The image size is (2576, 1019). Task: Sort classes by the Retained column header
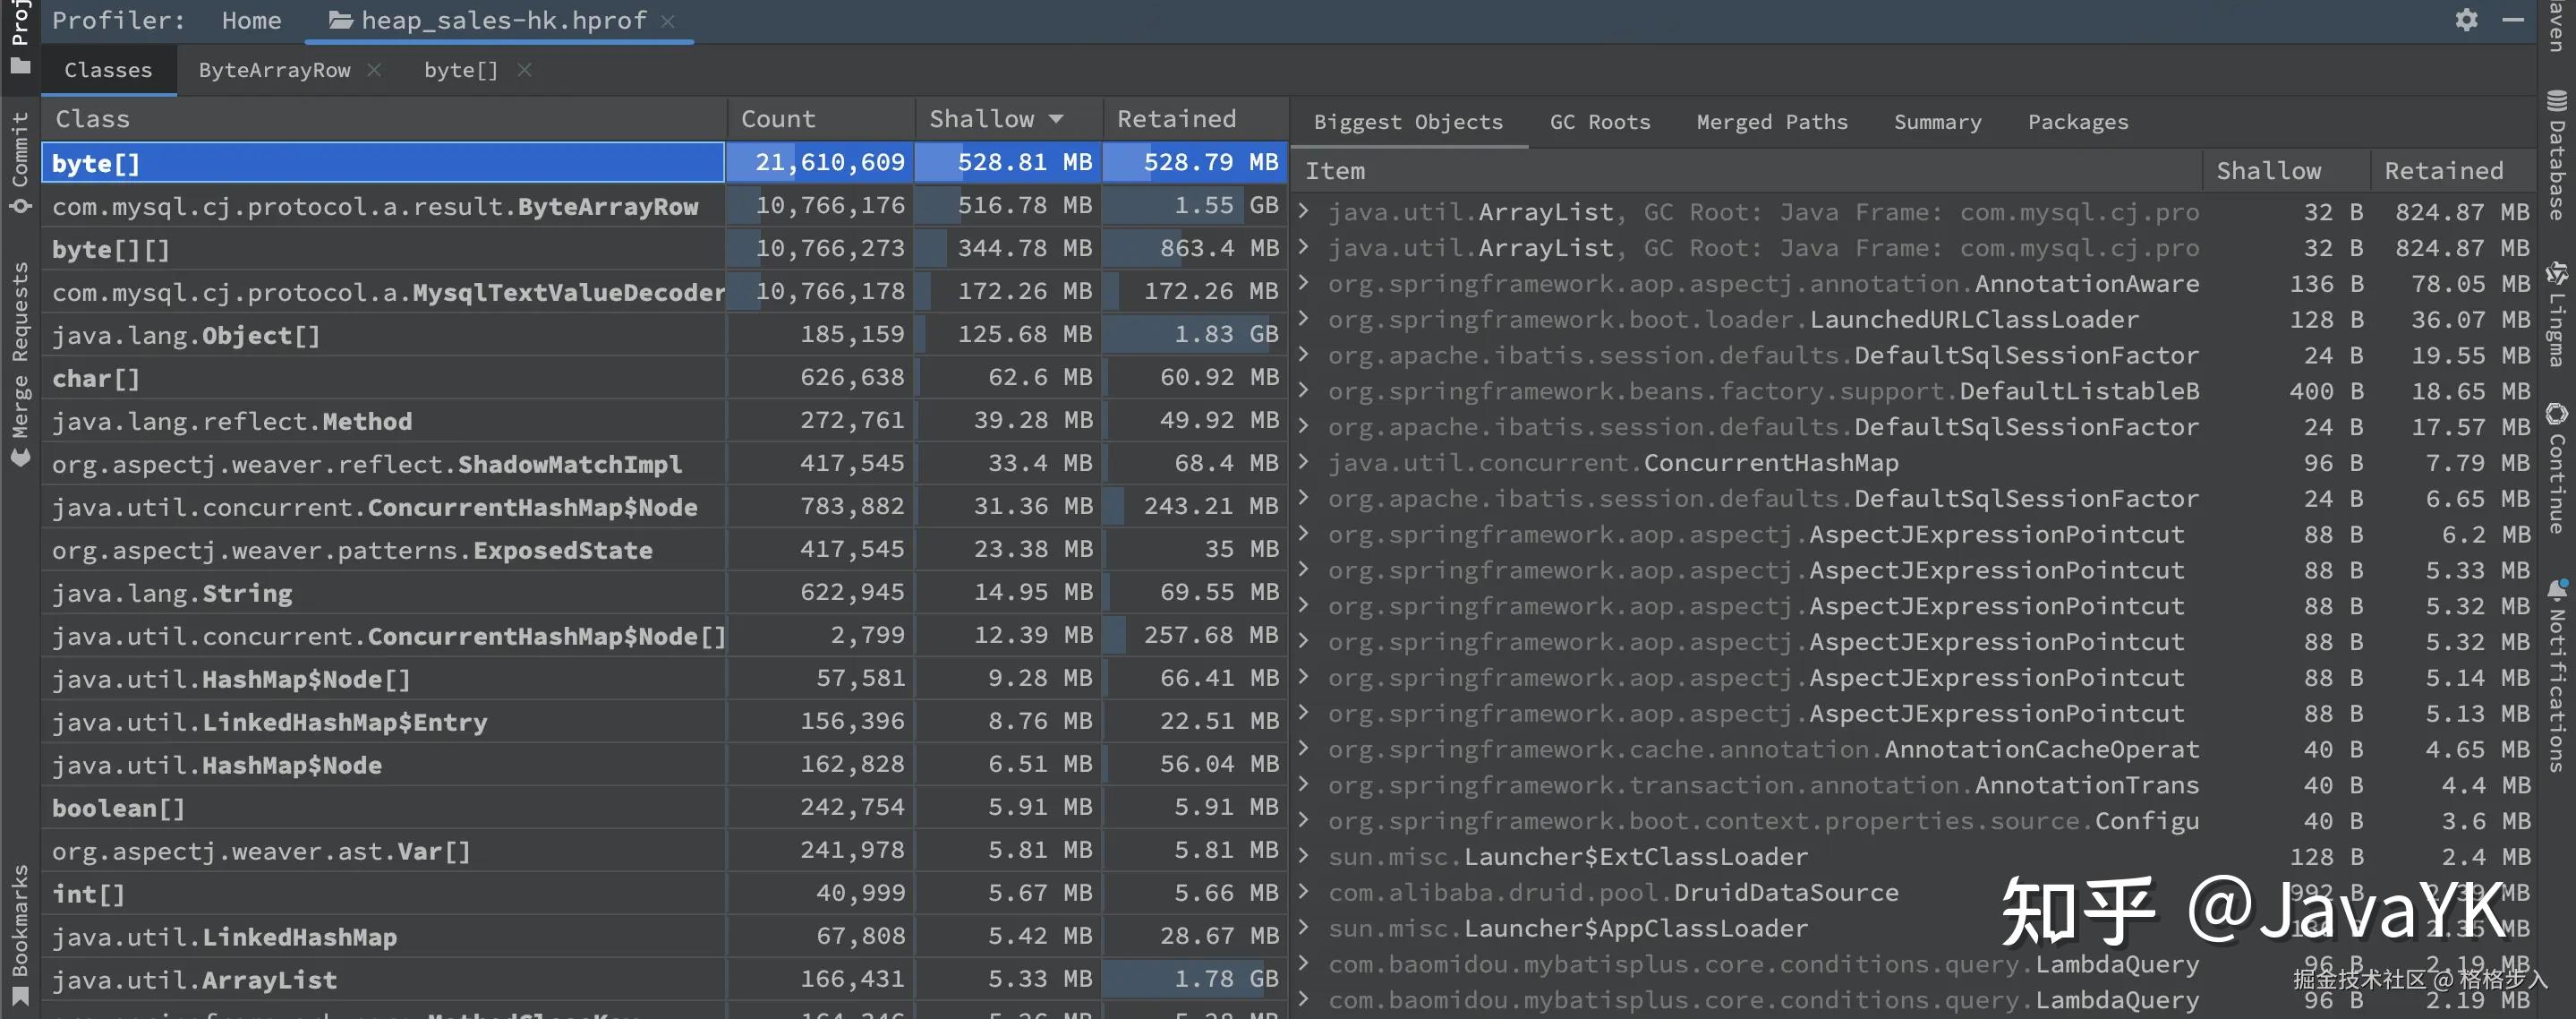1176,119
